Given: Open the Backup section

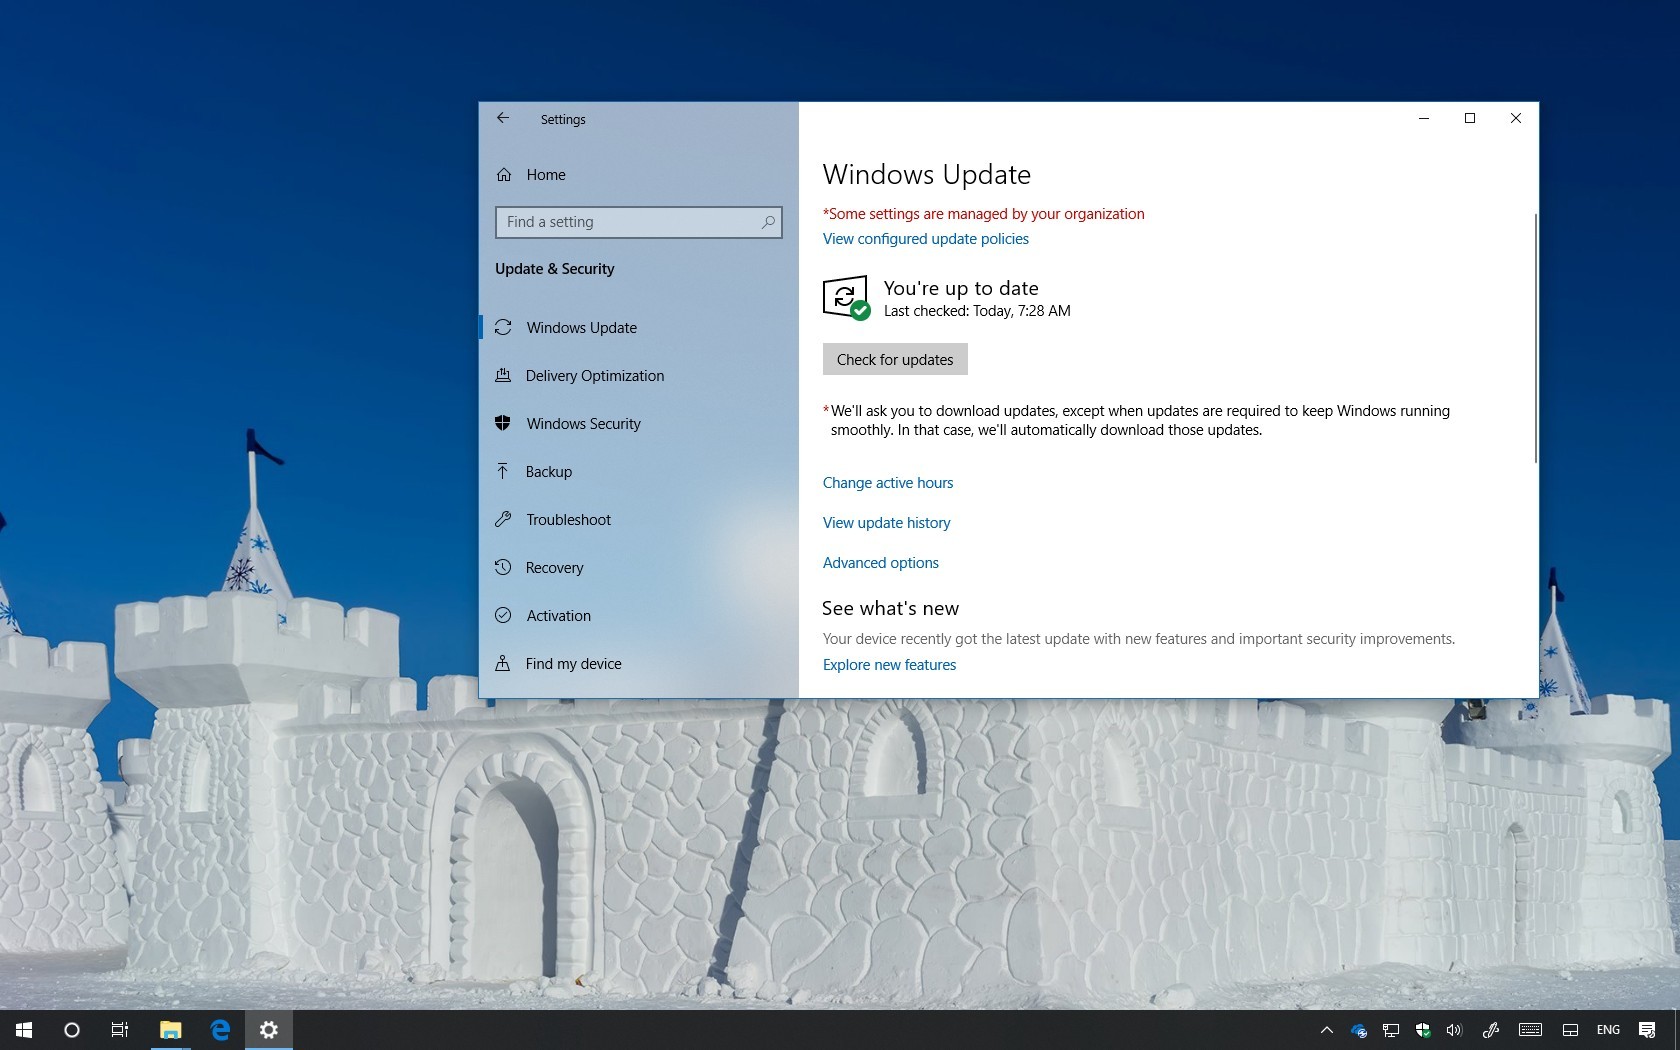Looking at the screenshot, I should point(548,472).
